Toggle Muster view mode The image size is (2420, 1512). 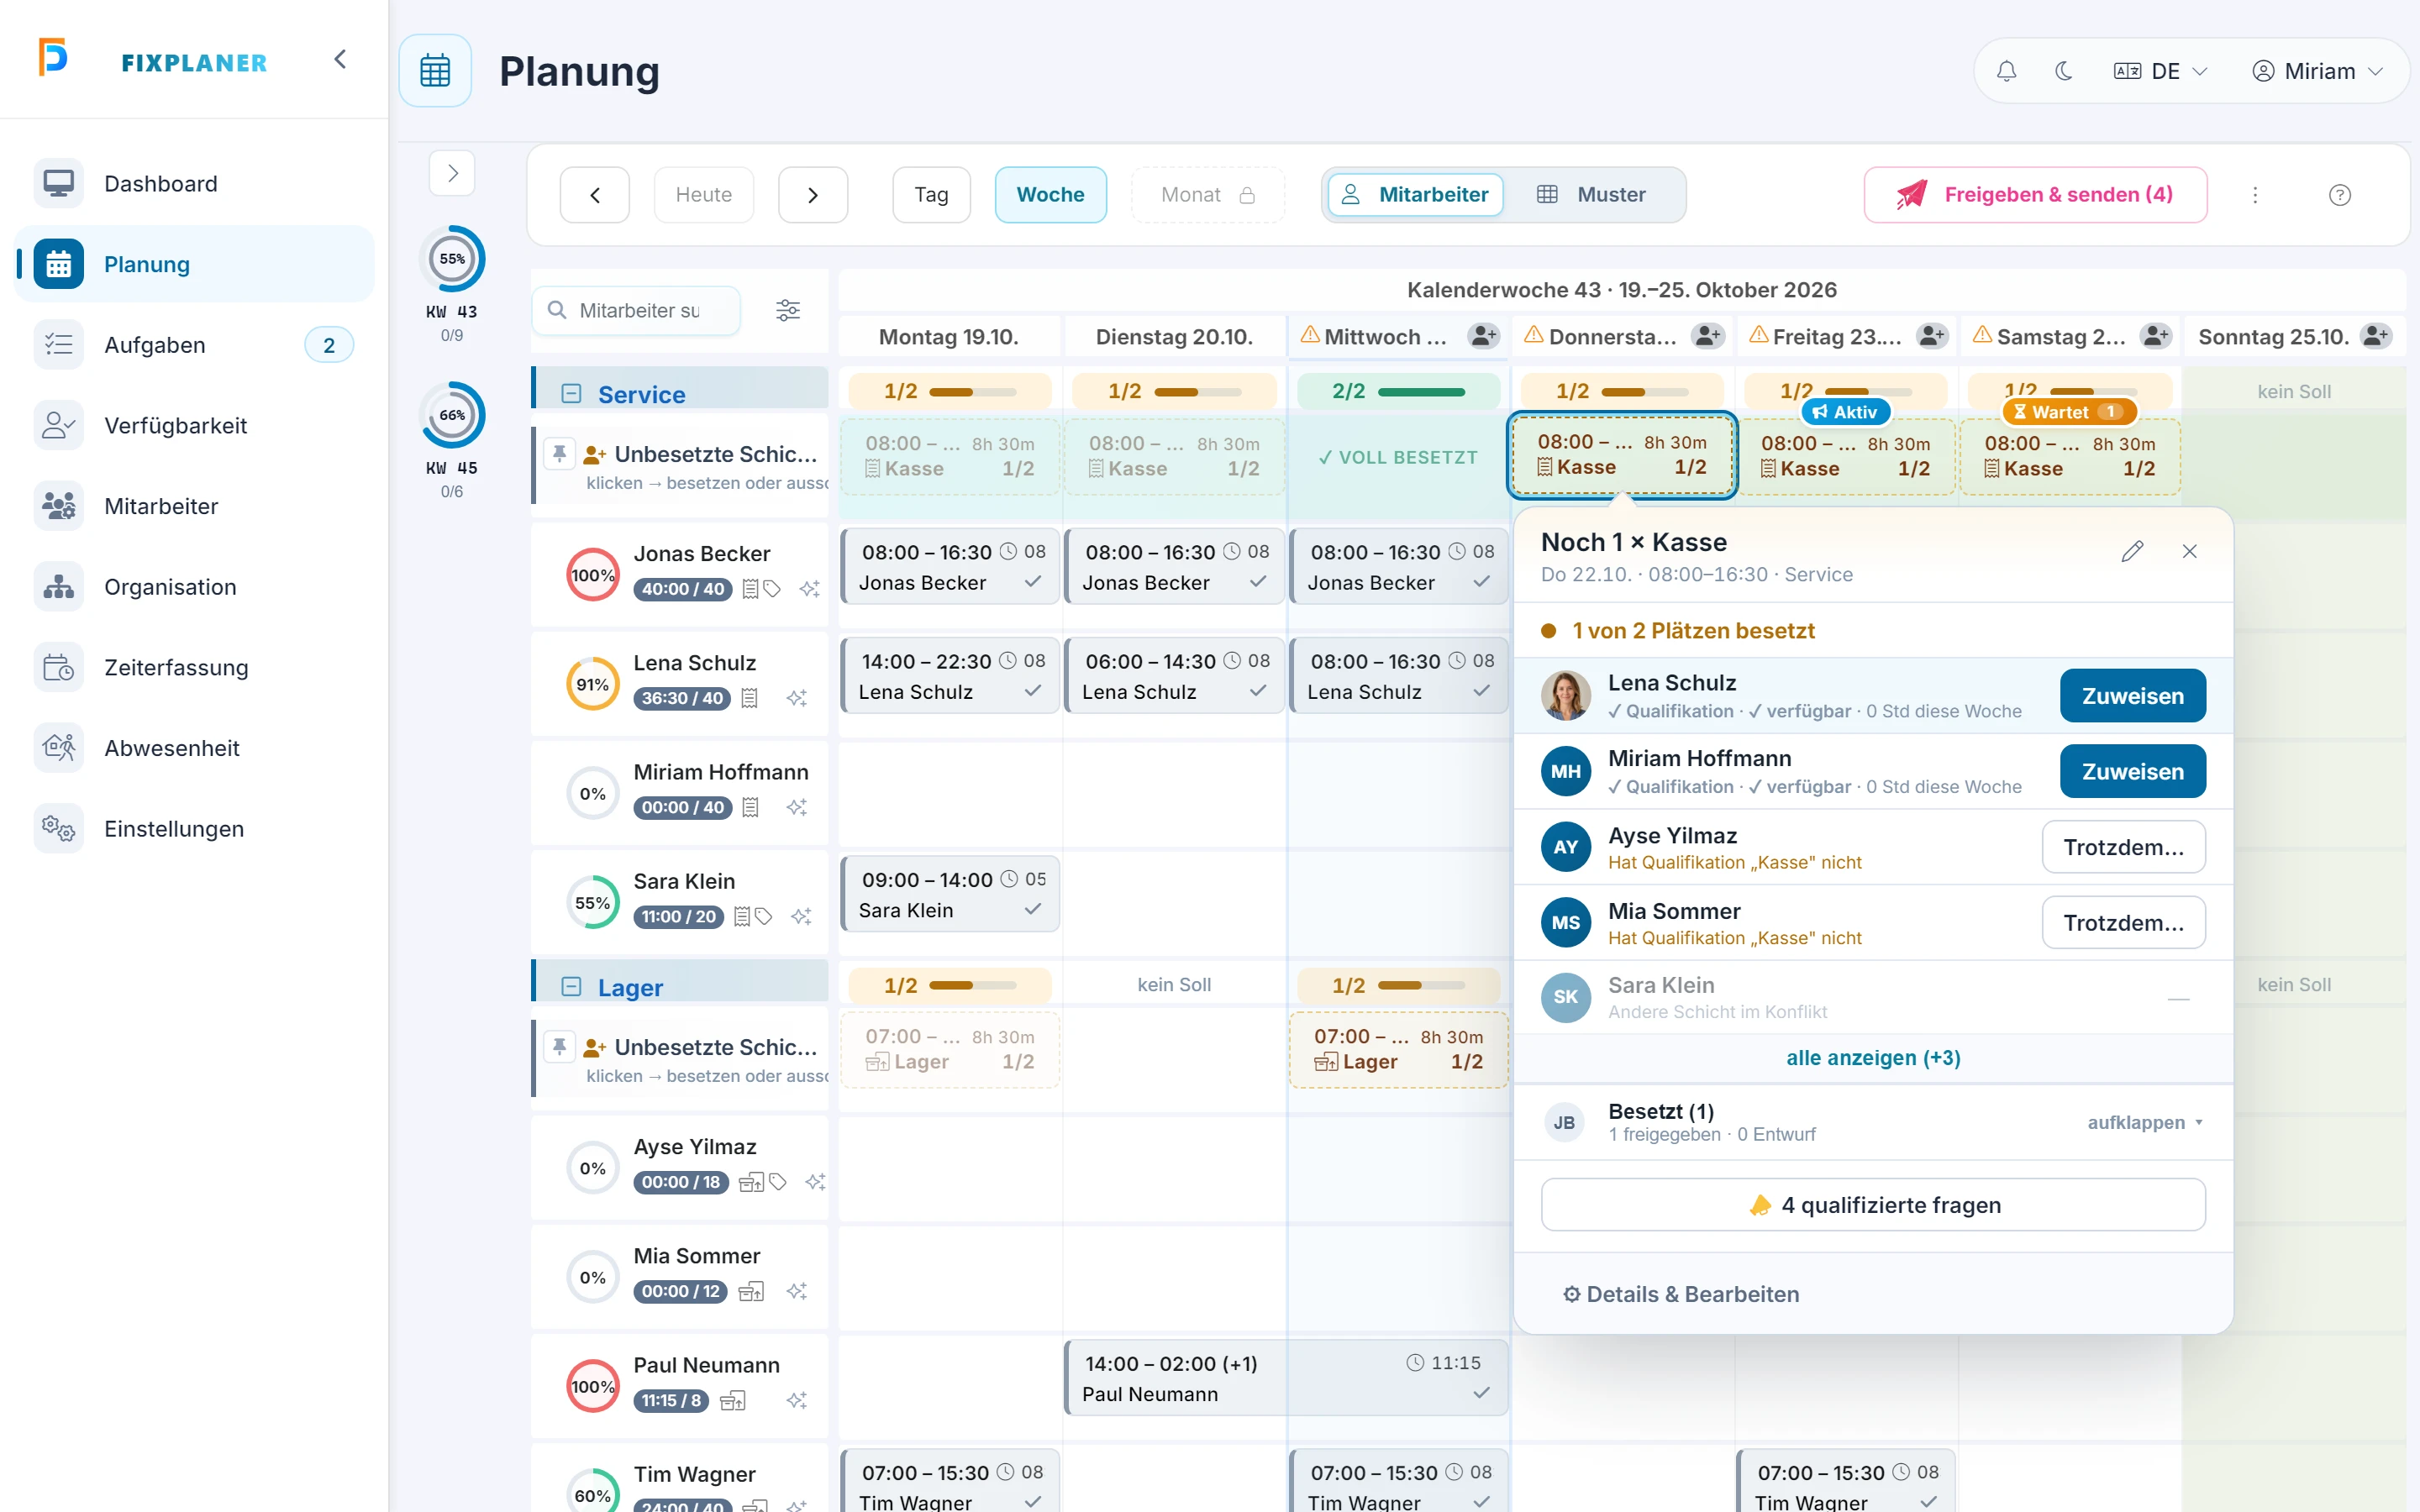[1591, 195]
